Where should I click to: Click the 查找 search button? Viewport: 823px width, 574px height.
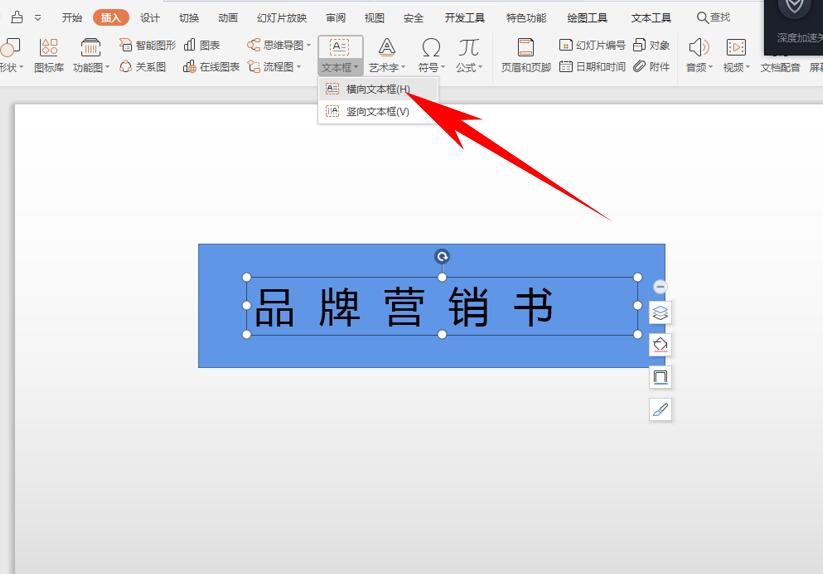(x=713, y=18)
